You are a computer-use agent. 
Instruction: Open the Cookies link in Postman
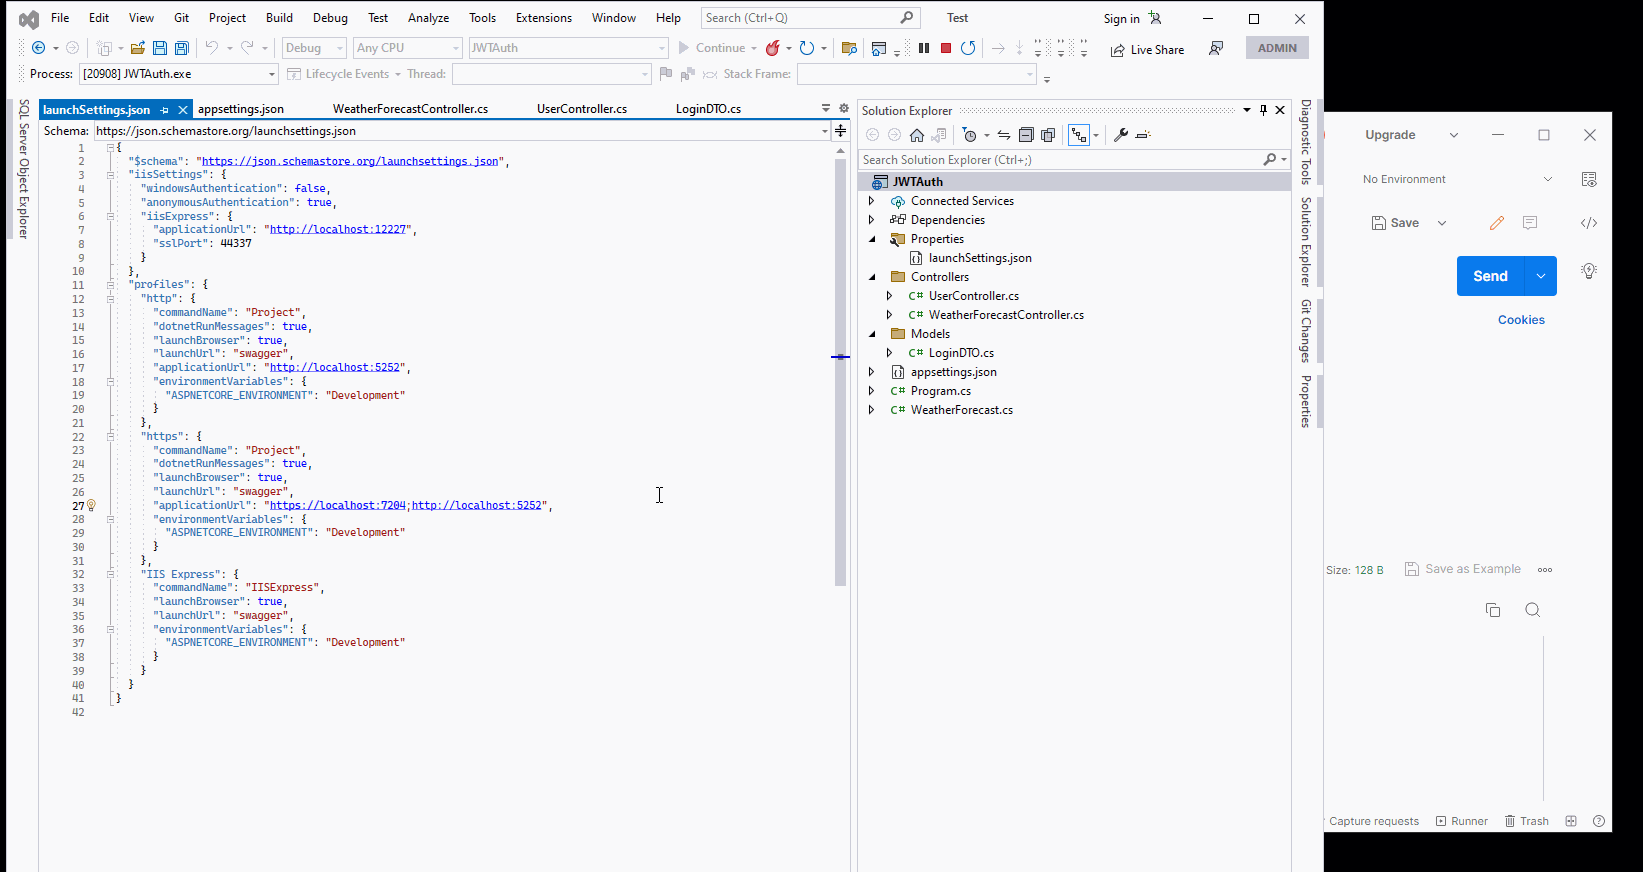[1521, 320]
